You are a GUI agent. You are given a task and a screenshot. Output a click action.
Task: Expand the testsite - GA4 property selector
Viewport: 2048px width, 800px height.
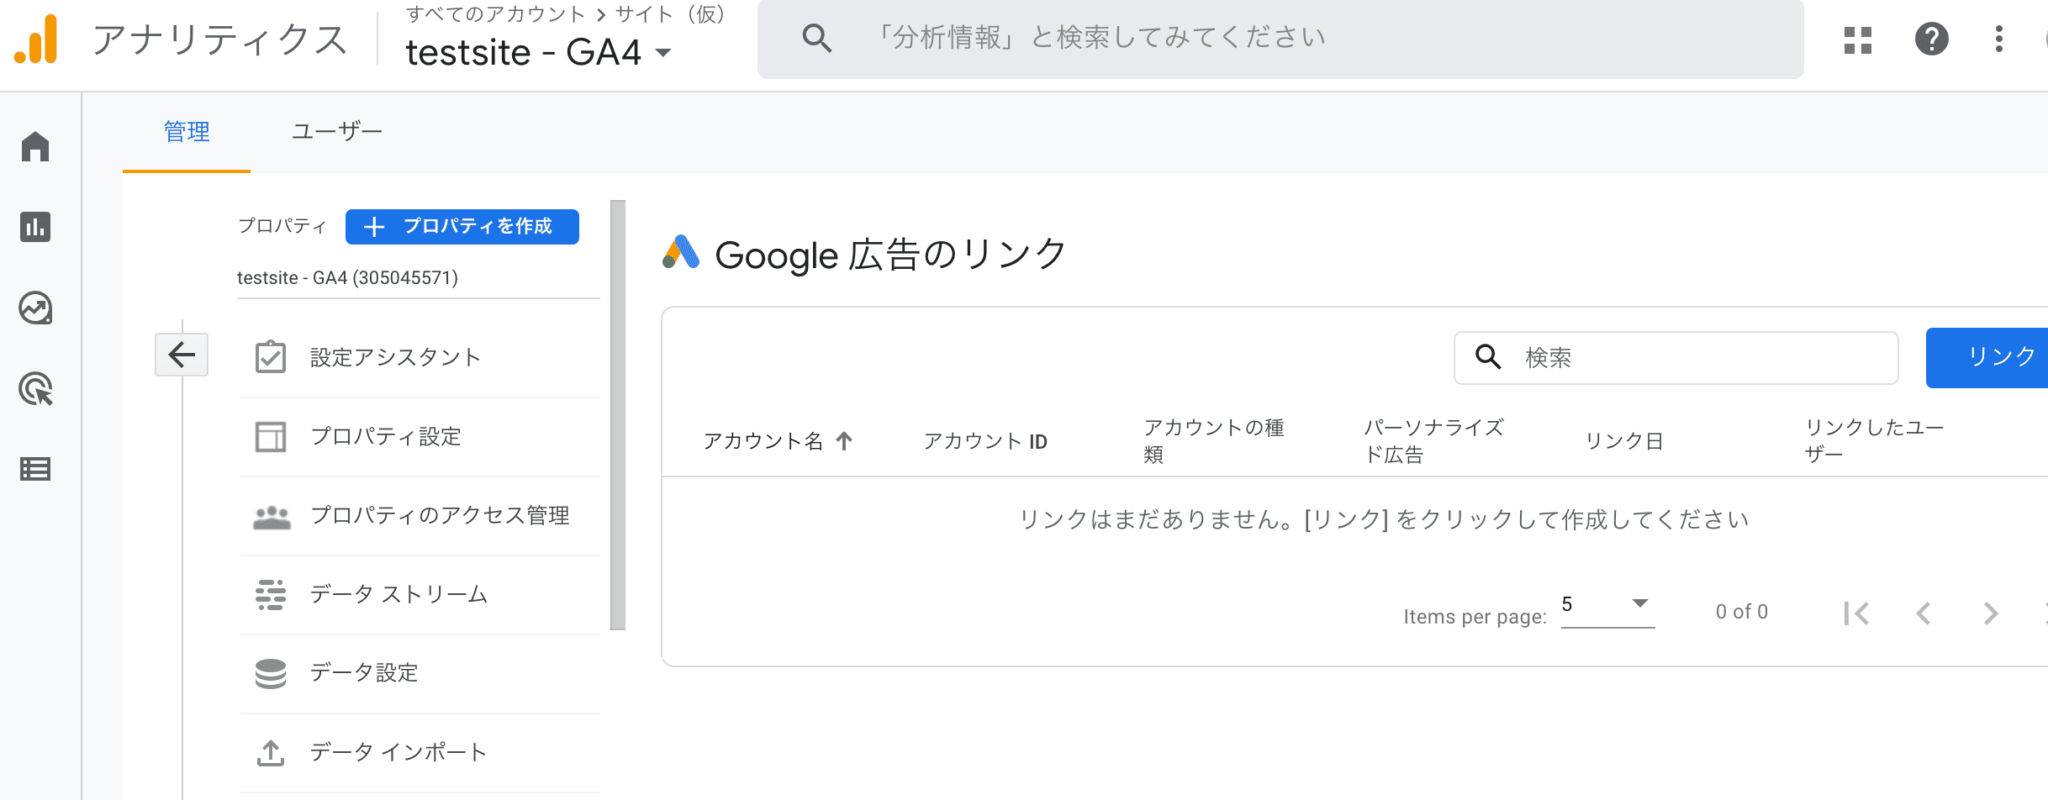point(538,52)
